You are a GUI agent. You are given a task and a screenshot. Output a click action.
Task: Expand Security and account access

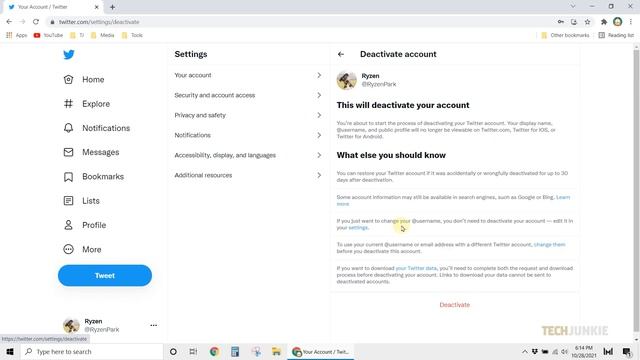(x=248, y=95)
